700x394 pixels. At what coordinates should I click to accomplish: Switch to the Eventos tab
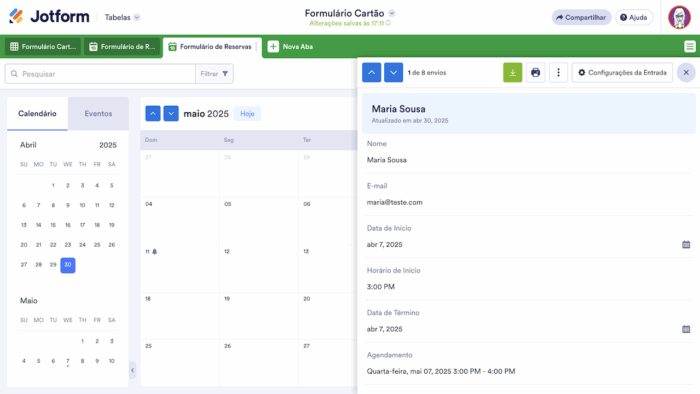(98, 114)
